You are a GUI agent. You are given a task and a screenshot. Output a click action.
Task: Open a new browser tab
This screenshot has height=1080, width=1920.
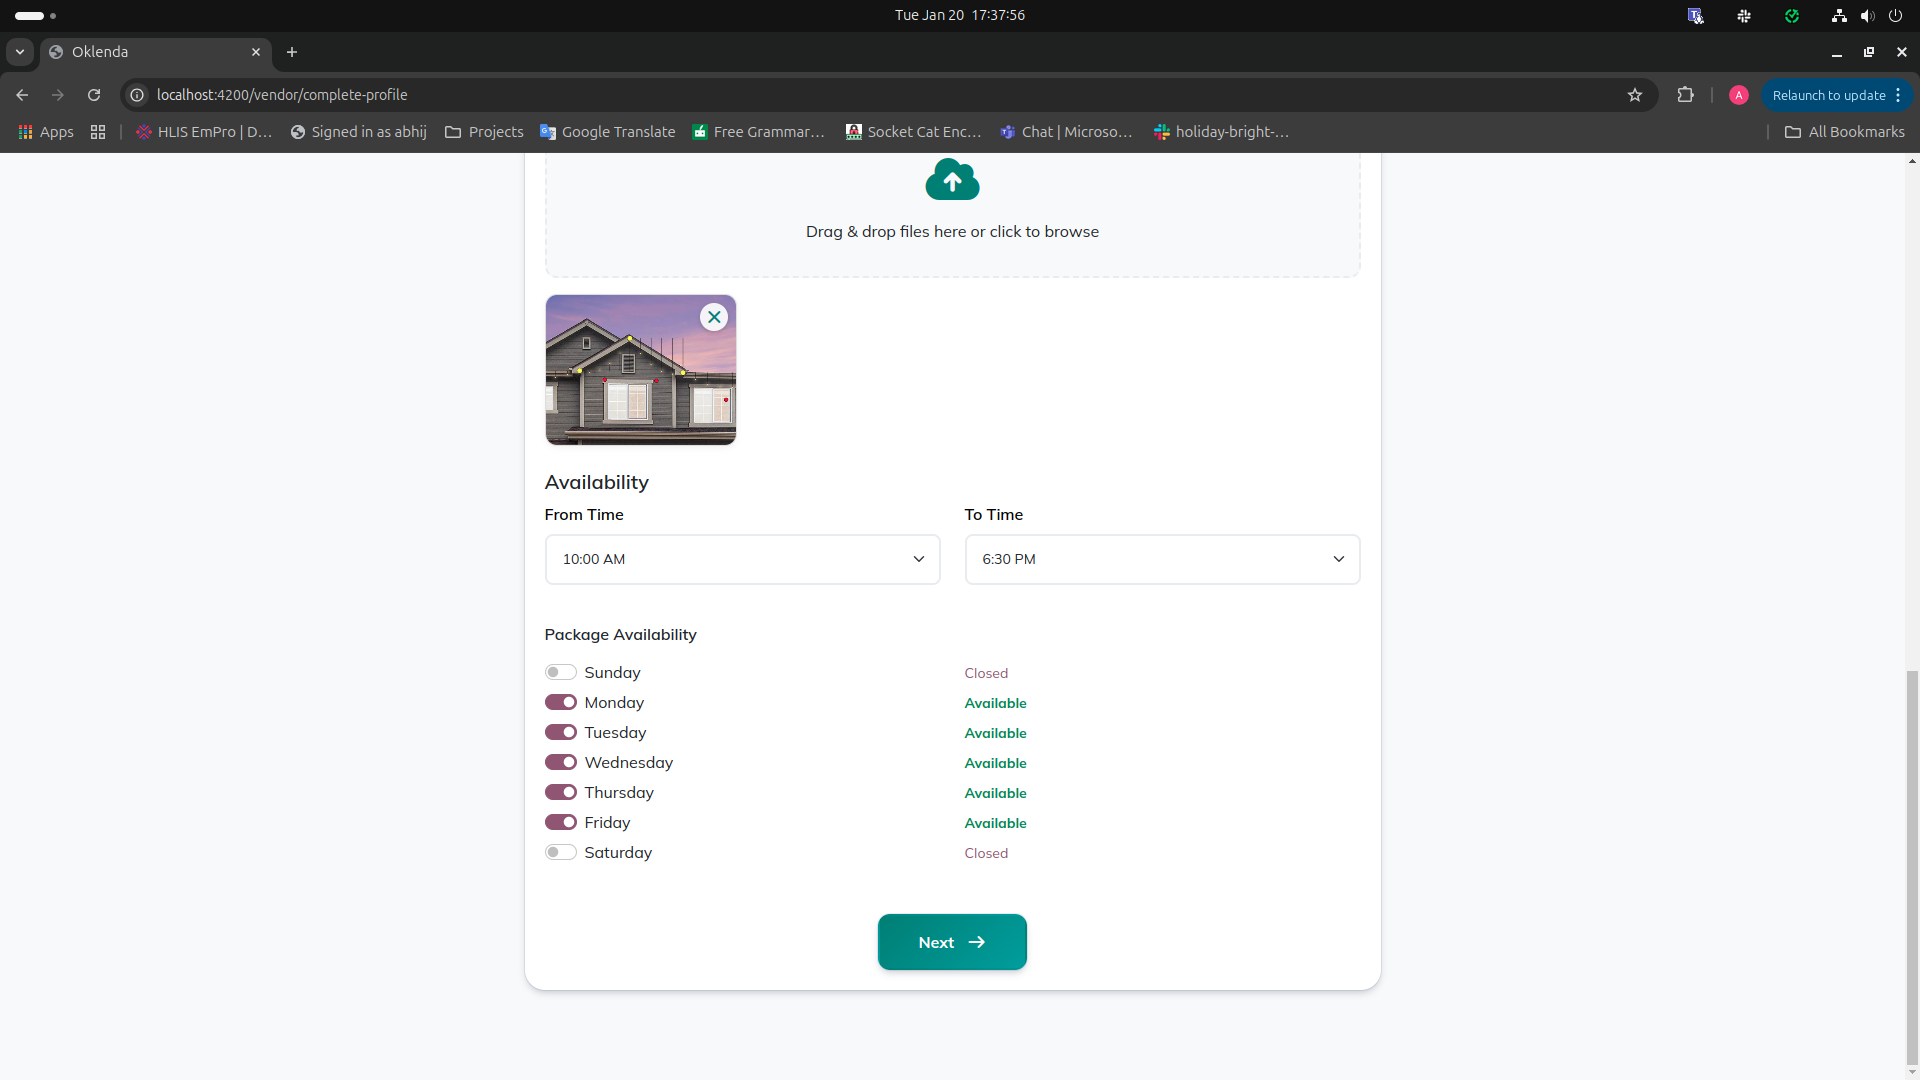click(292, 52)
